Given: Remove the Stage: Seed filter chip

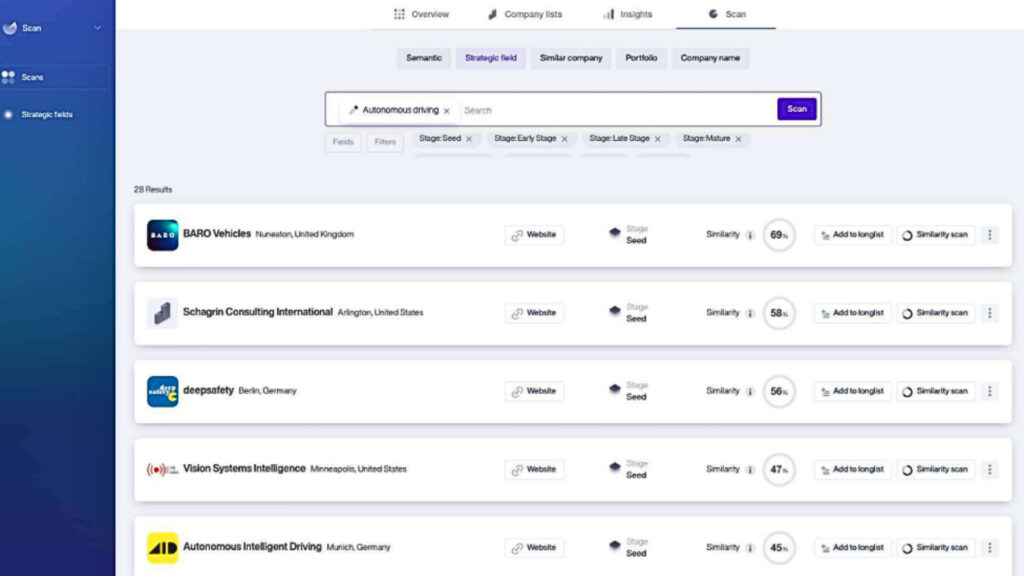Looking at the screenshot, I should coord(469,139).
